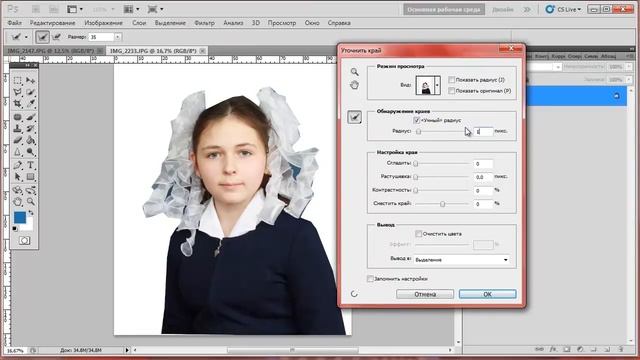Click the OK button

coord(487,294)
